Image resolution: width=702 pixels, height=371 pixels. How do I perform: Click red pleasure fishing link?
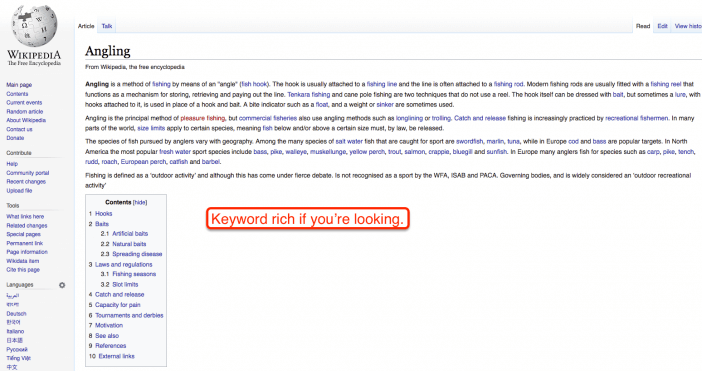coord(203,118)
